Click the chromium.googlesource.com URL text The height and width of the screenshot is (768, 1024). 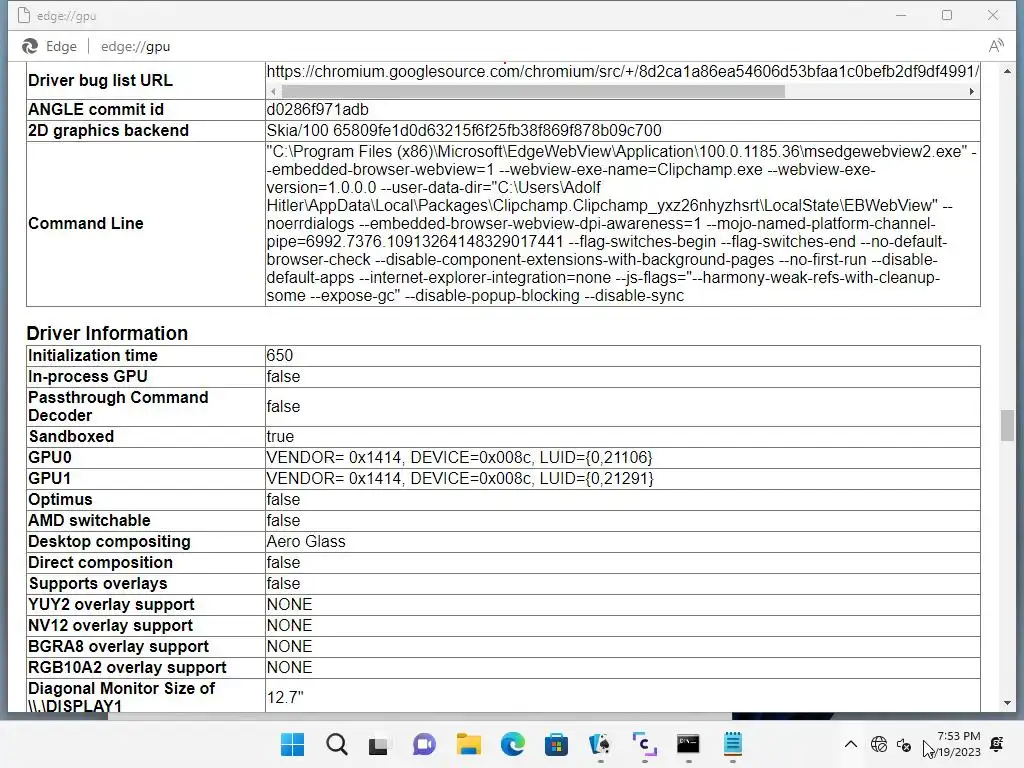coord(622,71)
